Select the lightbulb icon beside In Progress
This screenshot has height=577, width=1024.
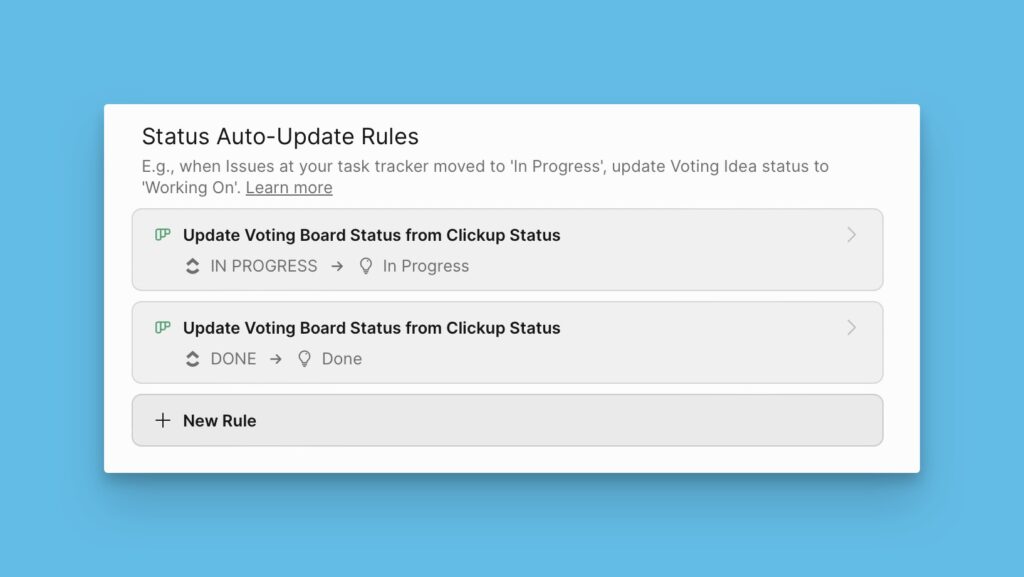coord(365,266)
